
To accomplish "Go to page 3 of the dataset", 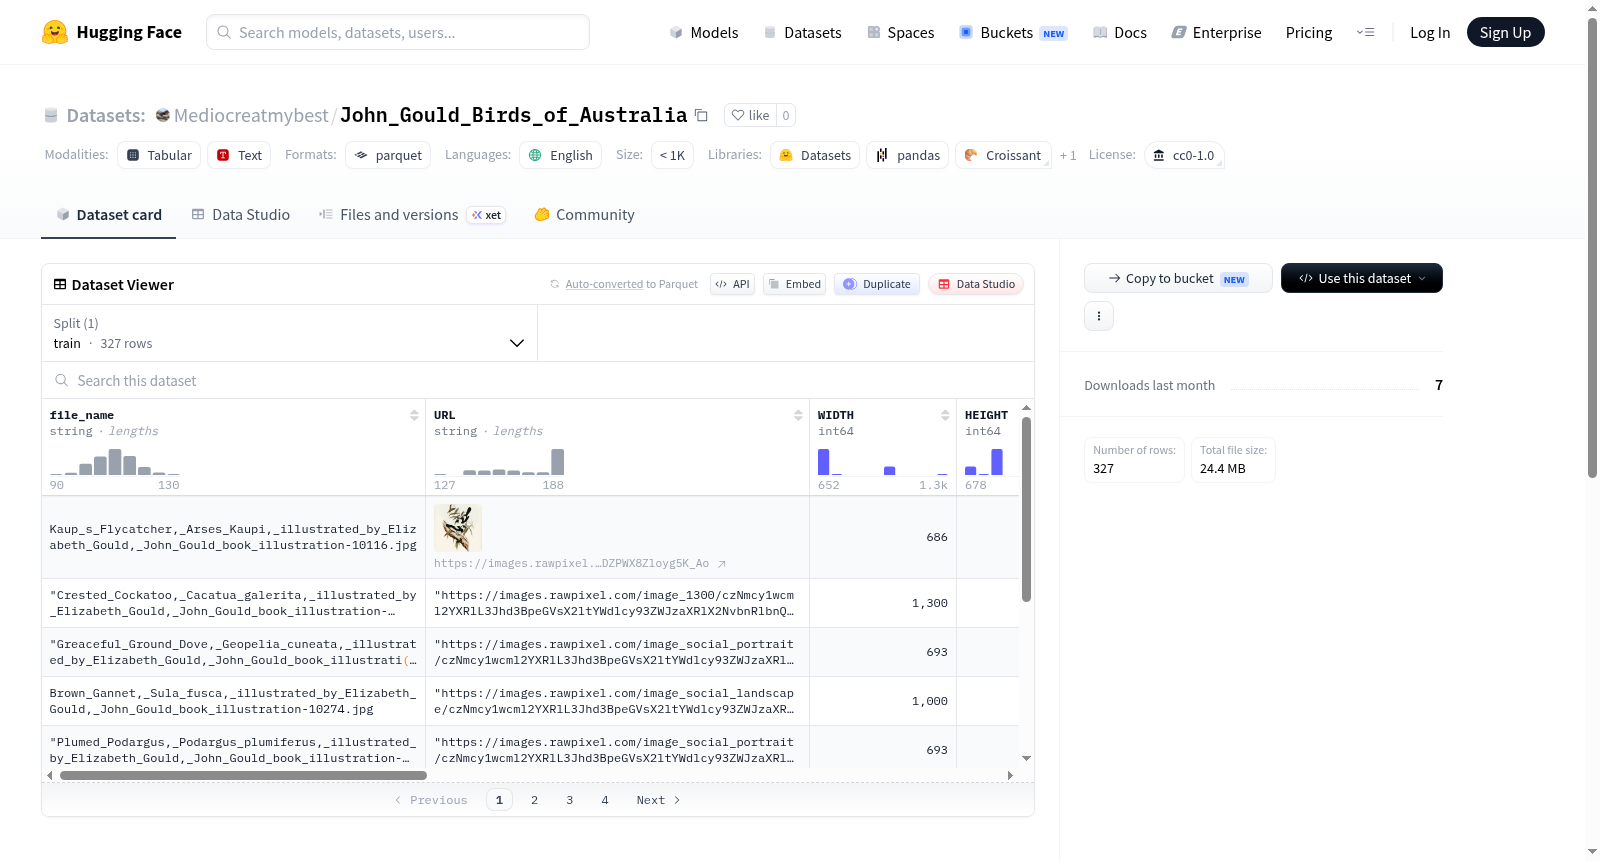I will coord(570,800).
